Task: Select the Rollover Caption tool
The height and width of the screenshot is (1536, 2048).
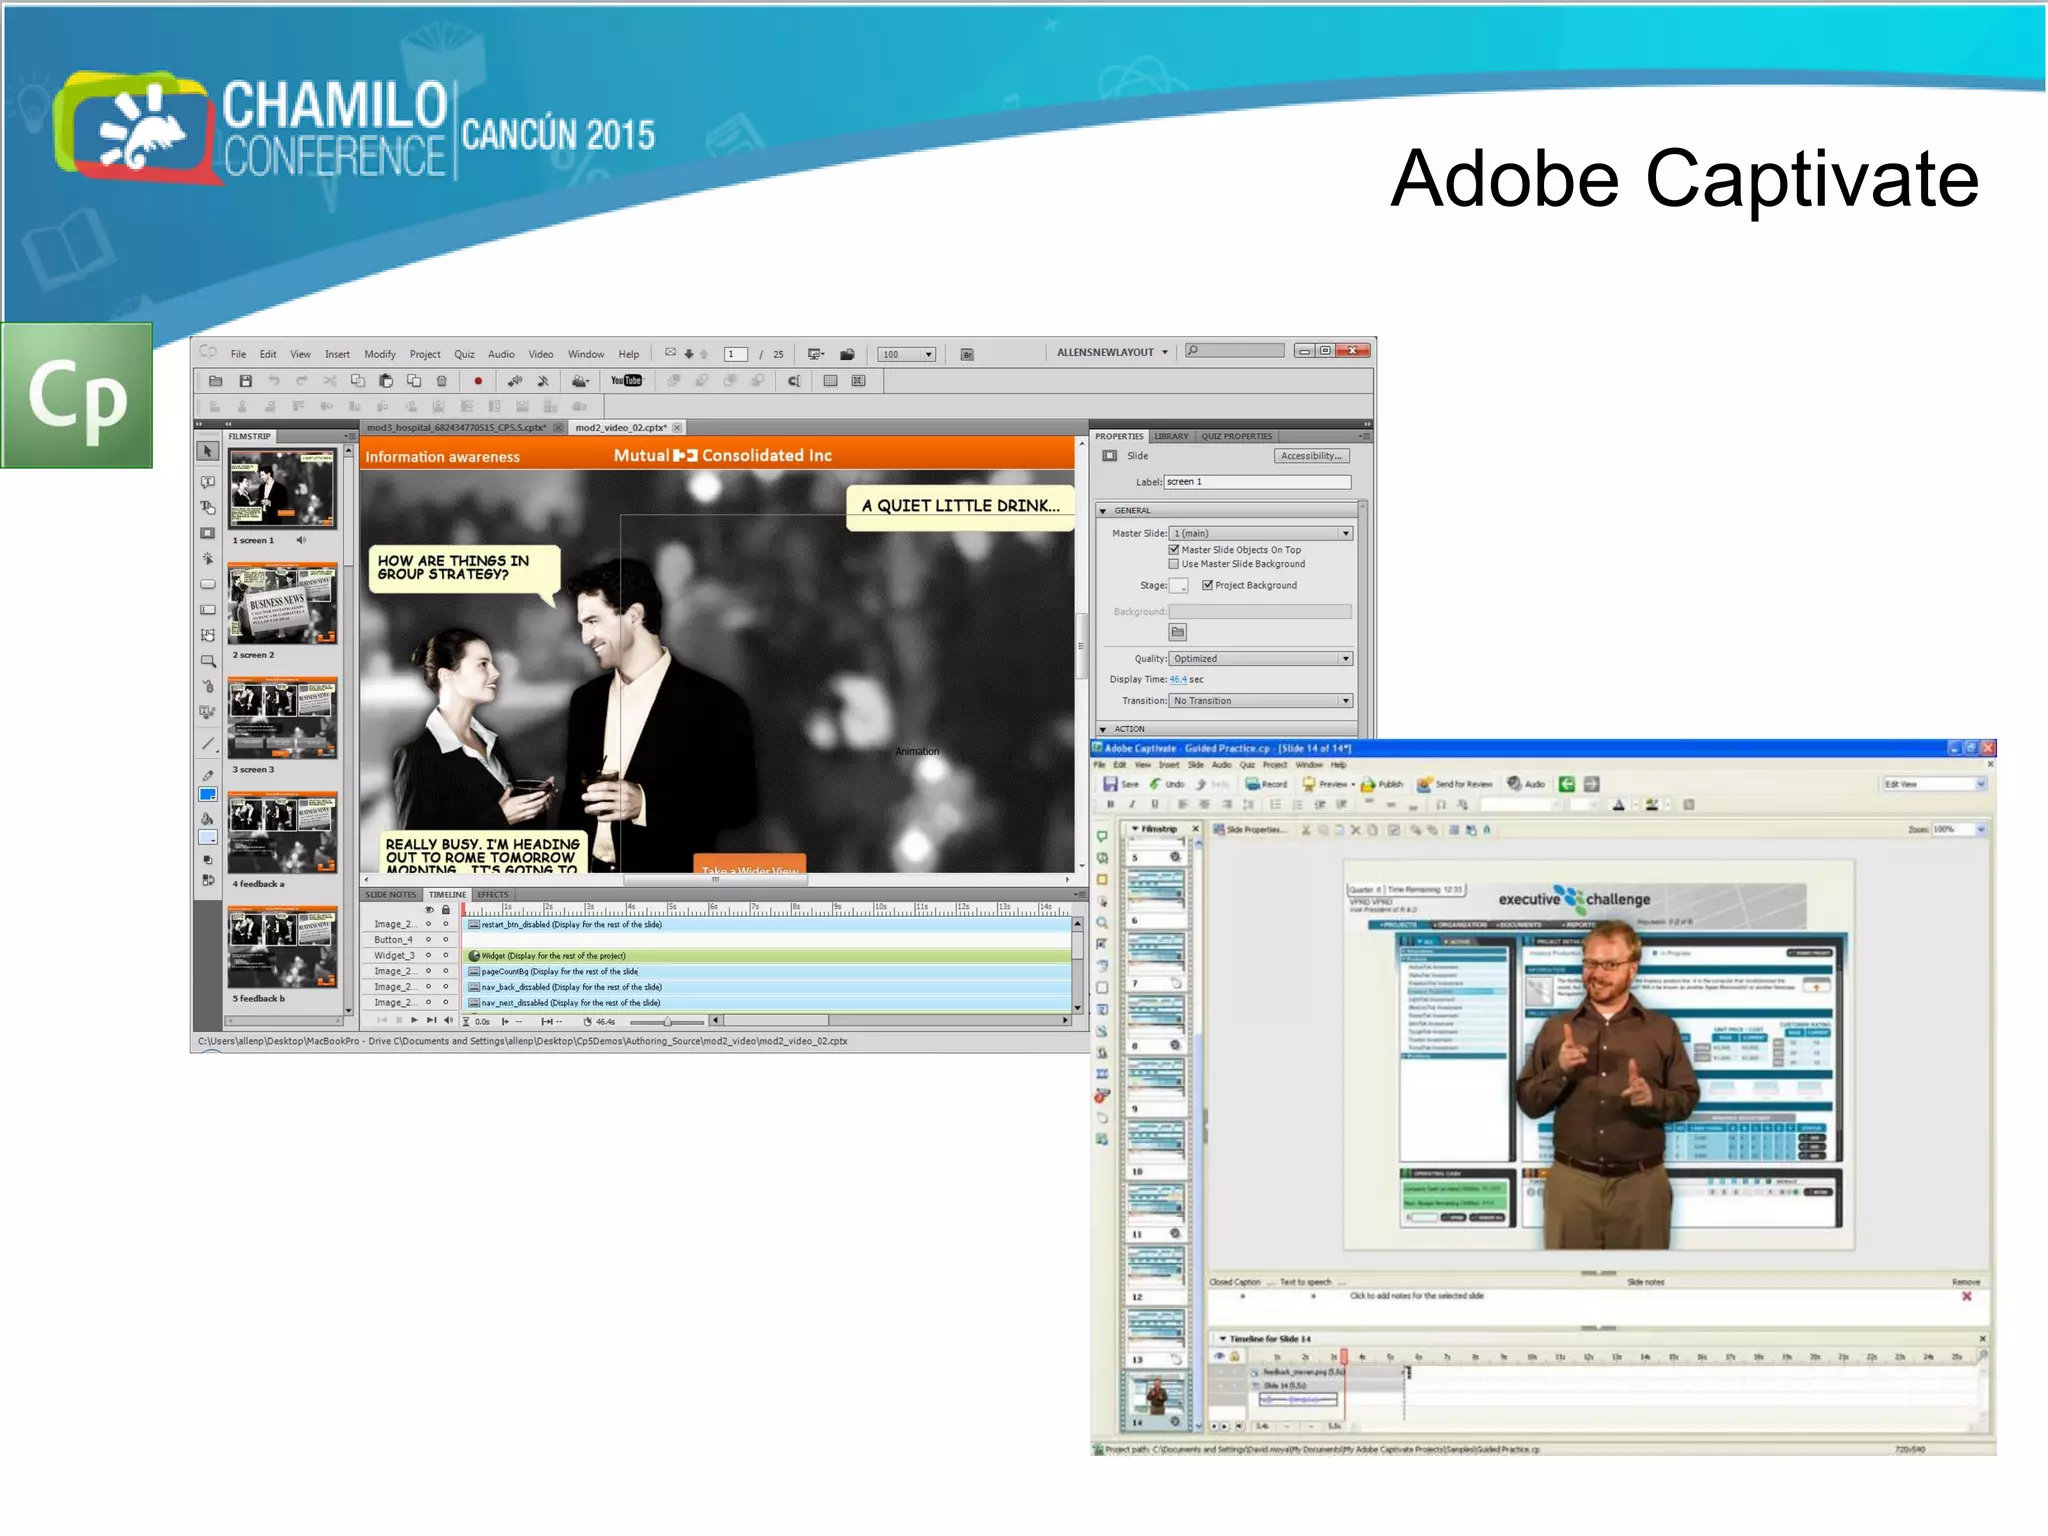Action: 208,508
